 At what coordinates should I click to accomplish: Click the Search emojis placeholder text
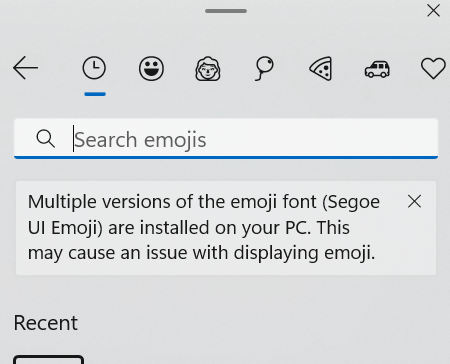tap(140, 140)
